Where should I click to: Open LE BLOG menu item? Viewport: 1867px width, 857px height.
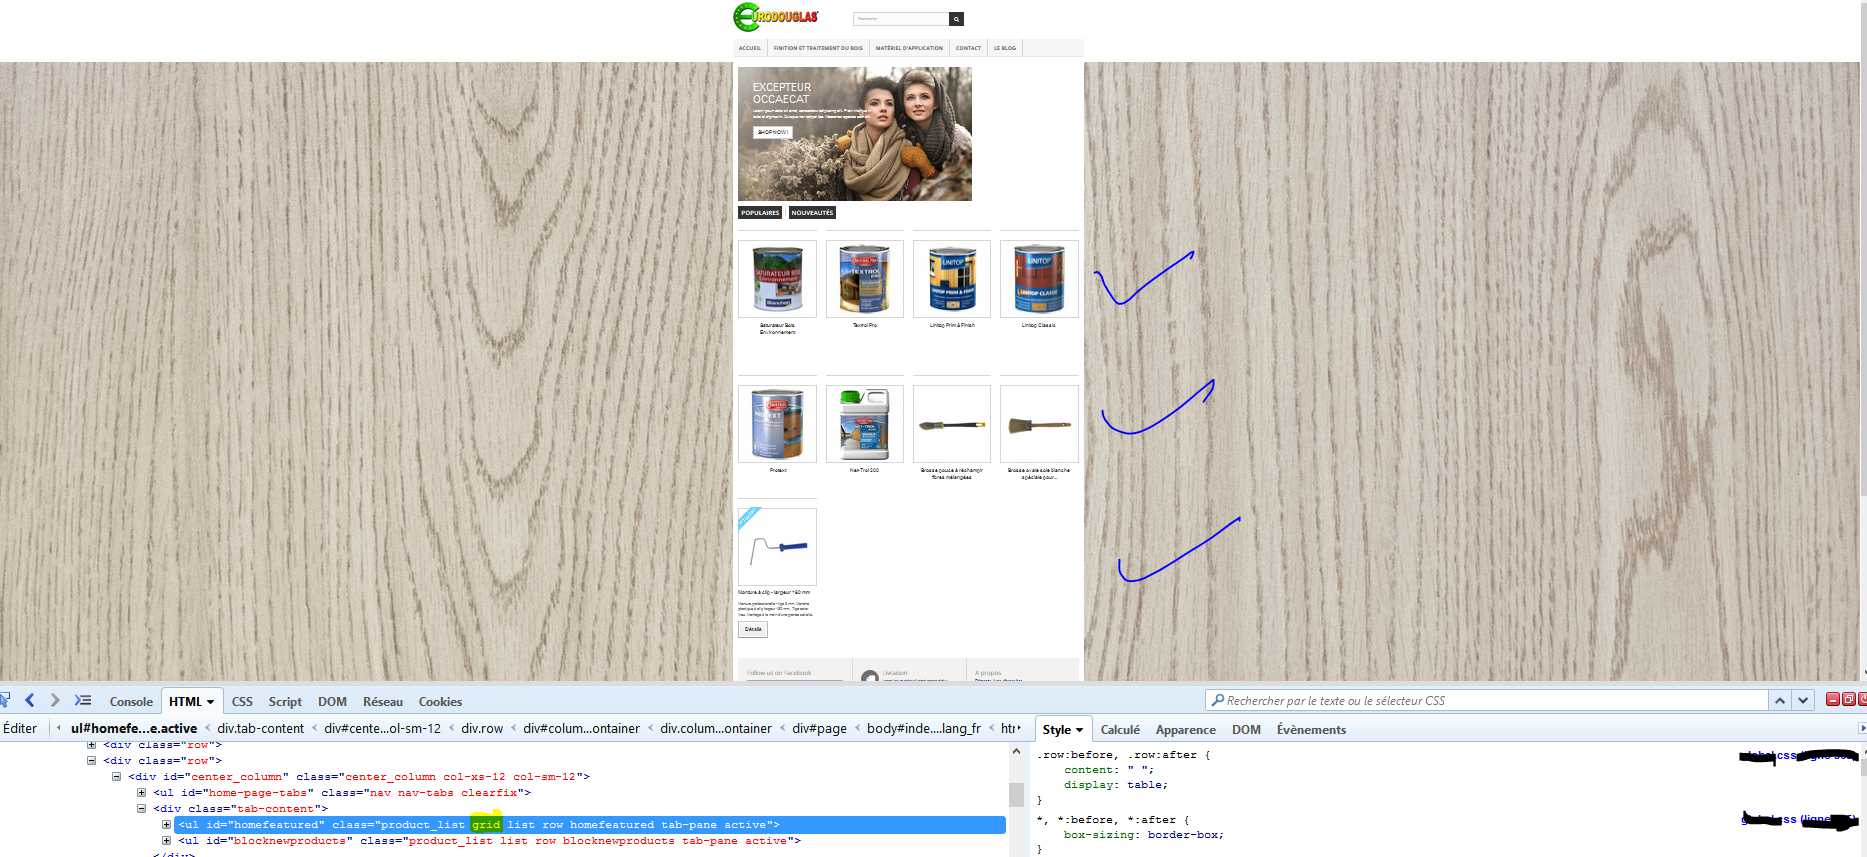click(1005, 48)
